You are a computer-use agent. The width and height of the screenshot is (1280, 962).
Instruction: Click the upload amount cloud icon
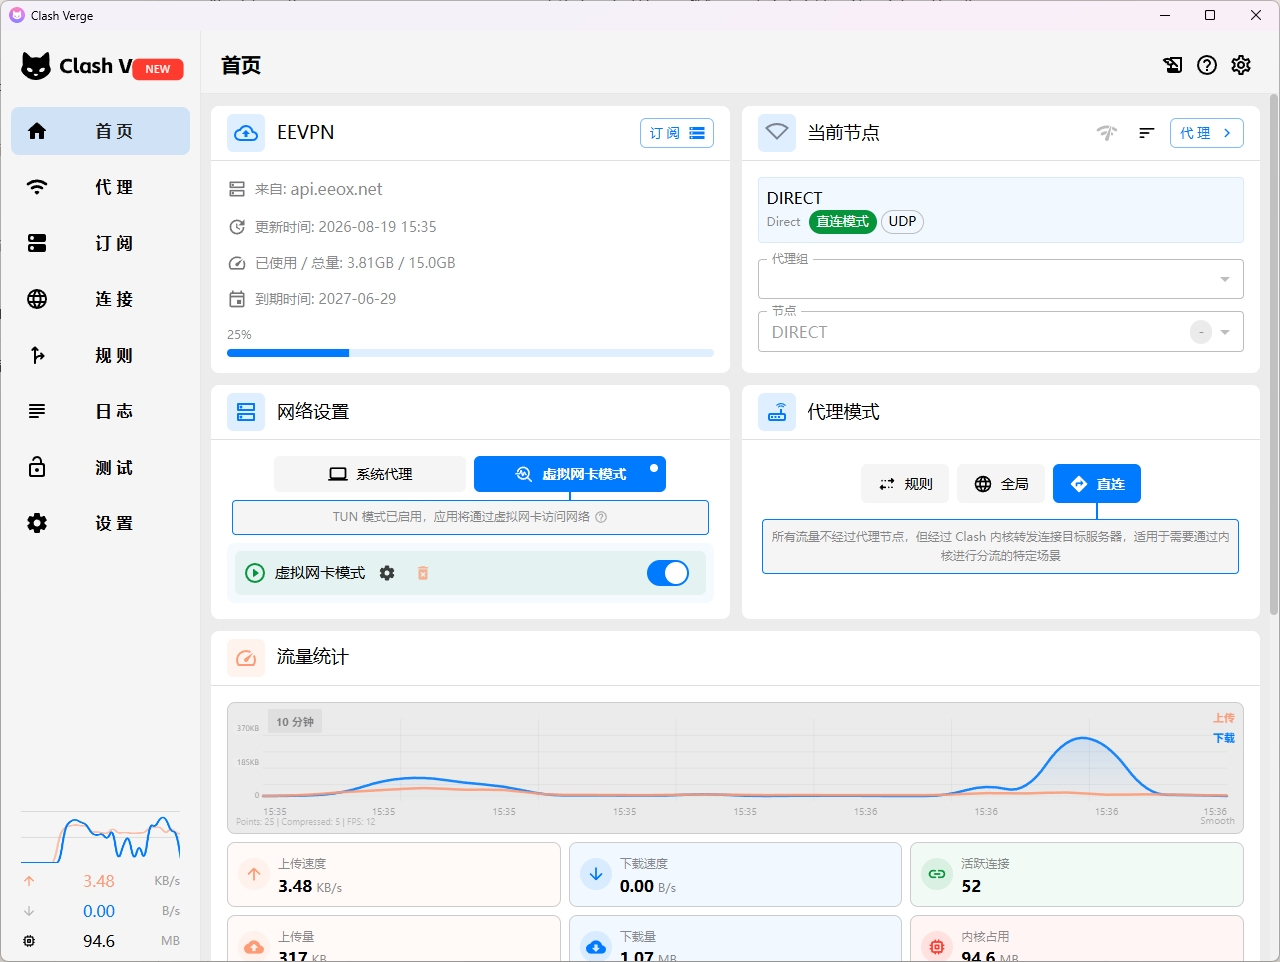click(x=254, y=947)
